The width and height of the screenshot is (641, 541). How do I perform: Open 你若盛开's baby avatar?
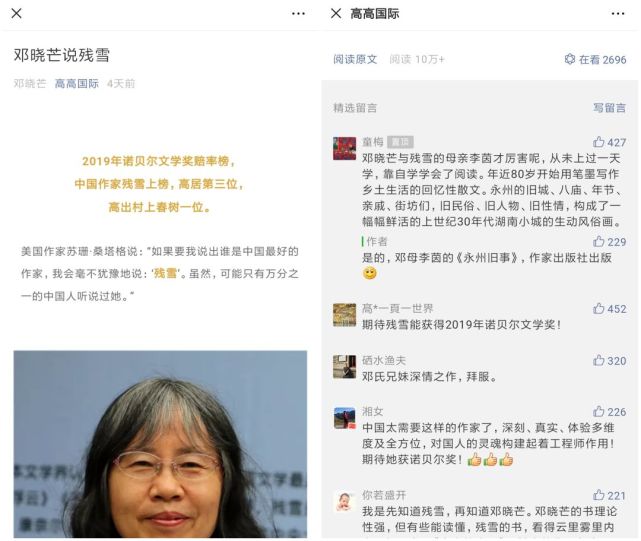(x=344, y=501)
